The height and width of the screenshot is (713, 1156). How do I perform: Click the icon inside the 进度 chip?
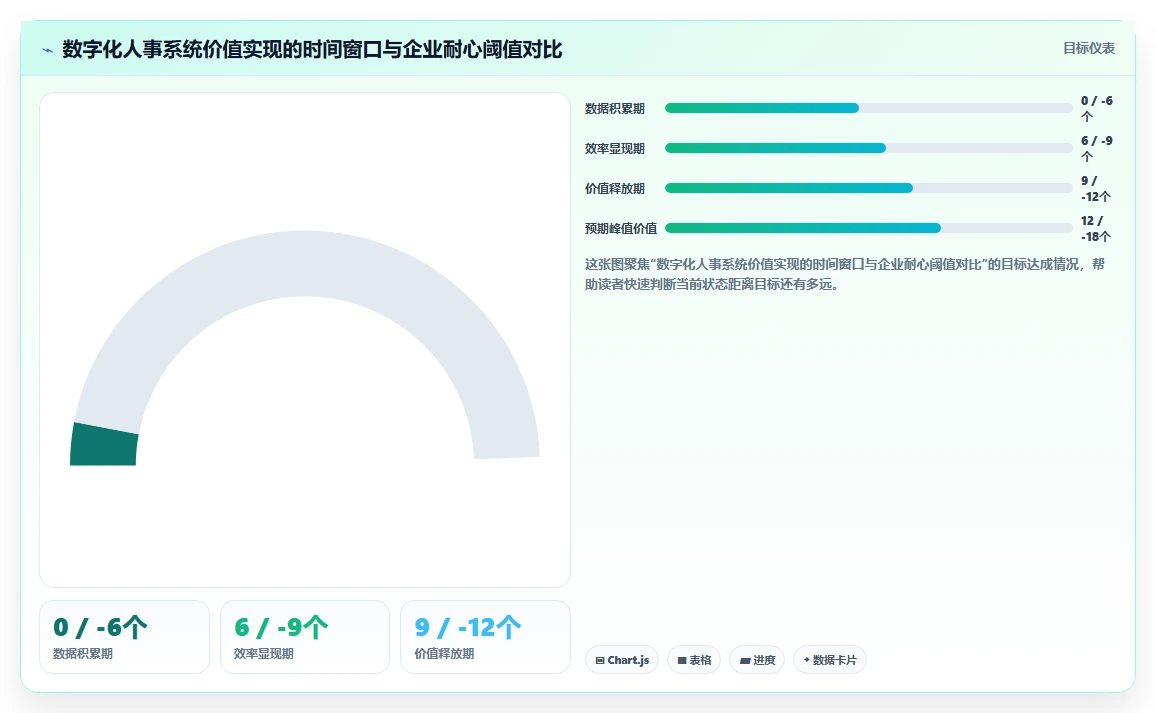[745, 661]
